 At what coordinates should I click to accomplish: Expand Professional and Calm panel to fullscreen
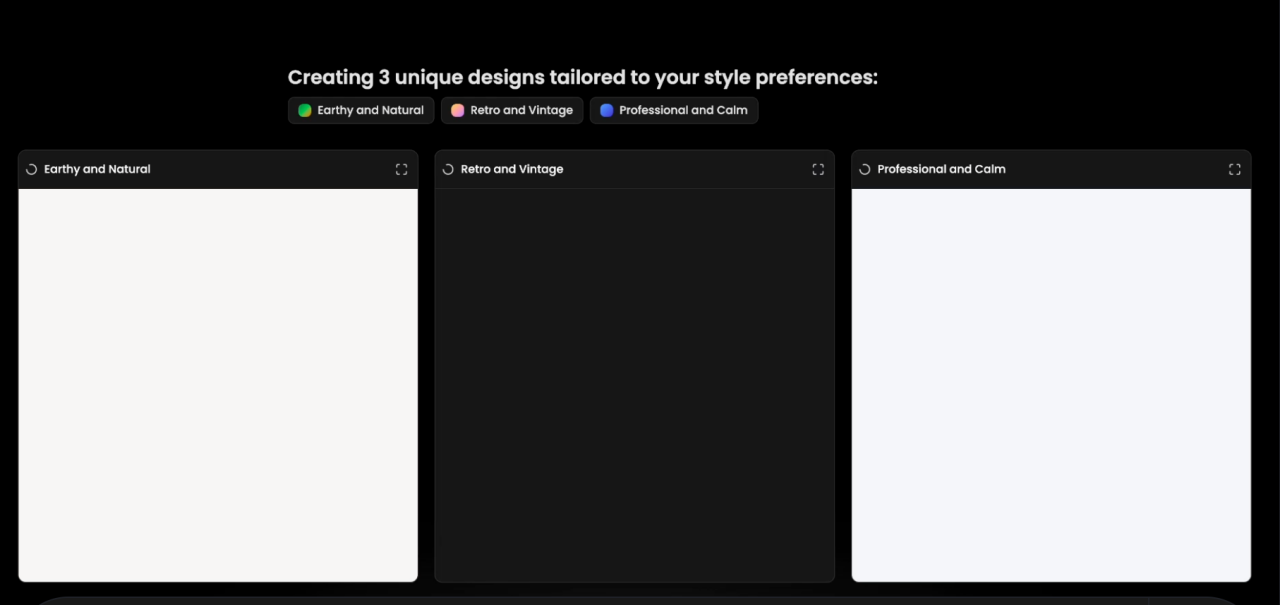(1234, 169)
